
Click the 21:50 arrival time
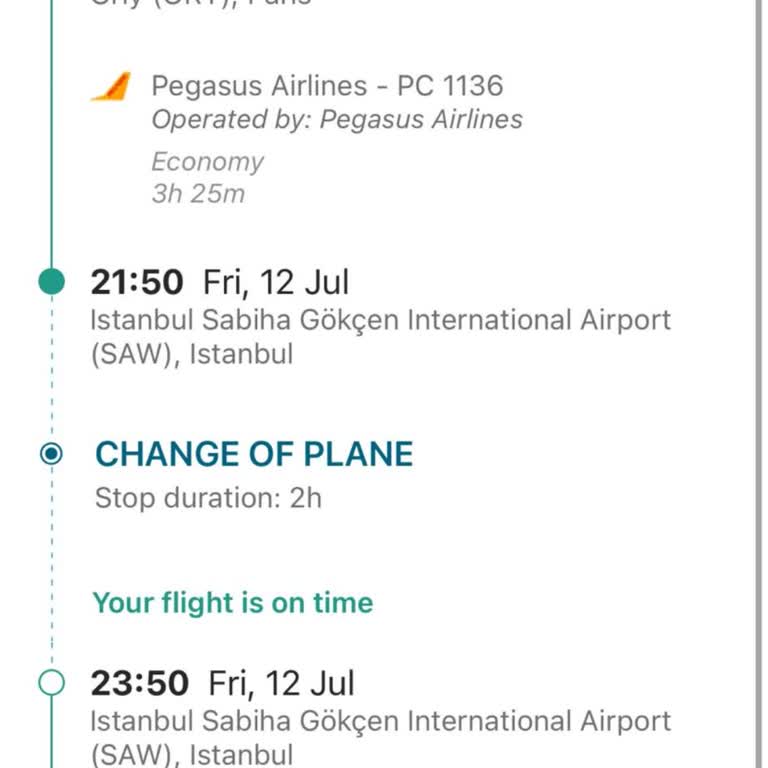point(137,283)
